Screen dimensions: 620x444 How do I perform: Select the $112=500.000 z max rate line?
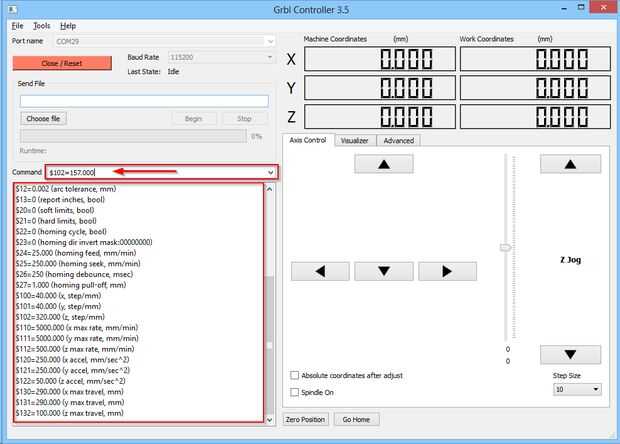75,349
